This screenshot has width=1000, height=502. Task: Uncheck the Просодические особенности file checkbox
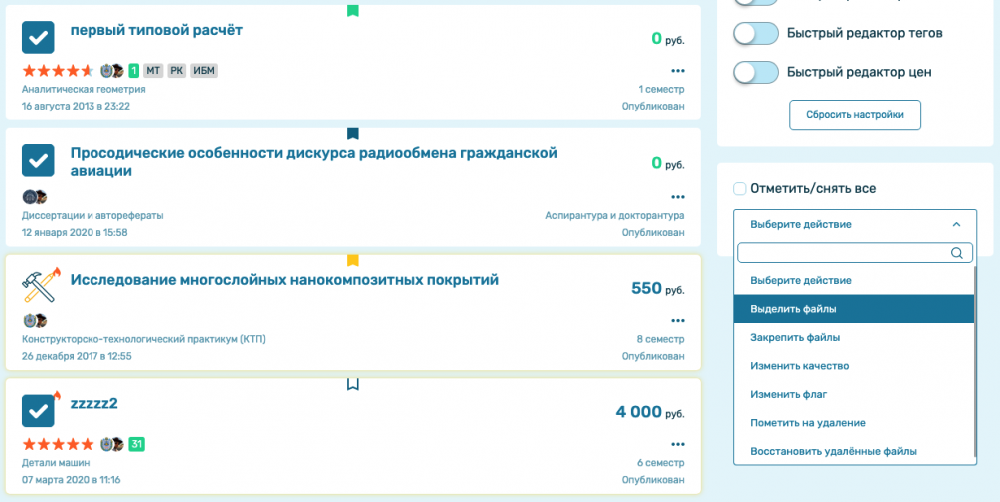(38, 161)
